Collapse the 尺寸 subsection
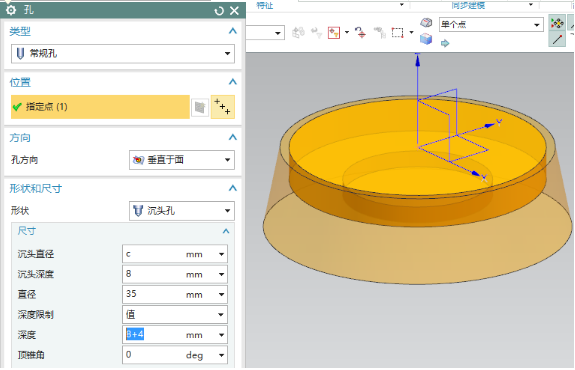Viewport: 575px width, 370px height. tap(226, 231)
